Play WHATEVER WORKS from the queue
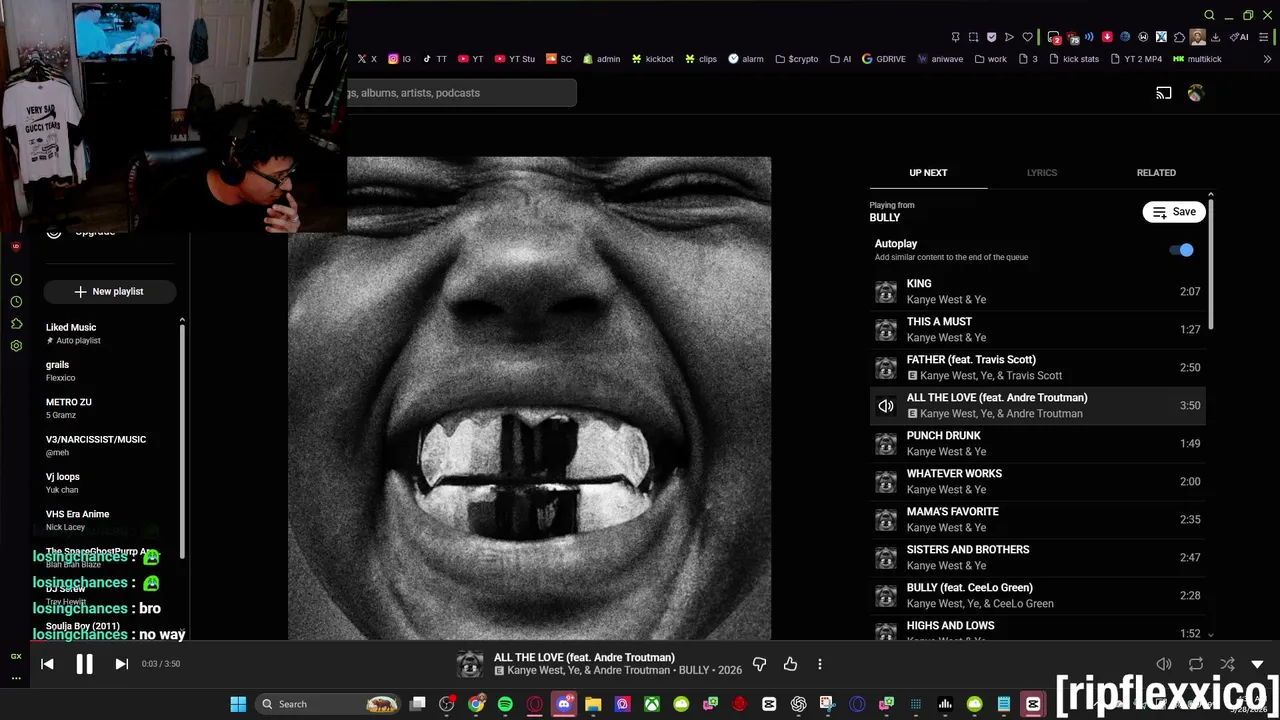The width and height of the screenshot is (1280, 720). pyautogui.click(x=1037, y=481)
